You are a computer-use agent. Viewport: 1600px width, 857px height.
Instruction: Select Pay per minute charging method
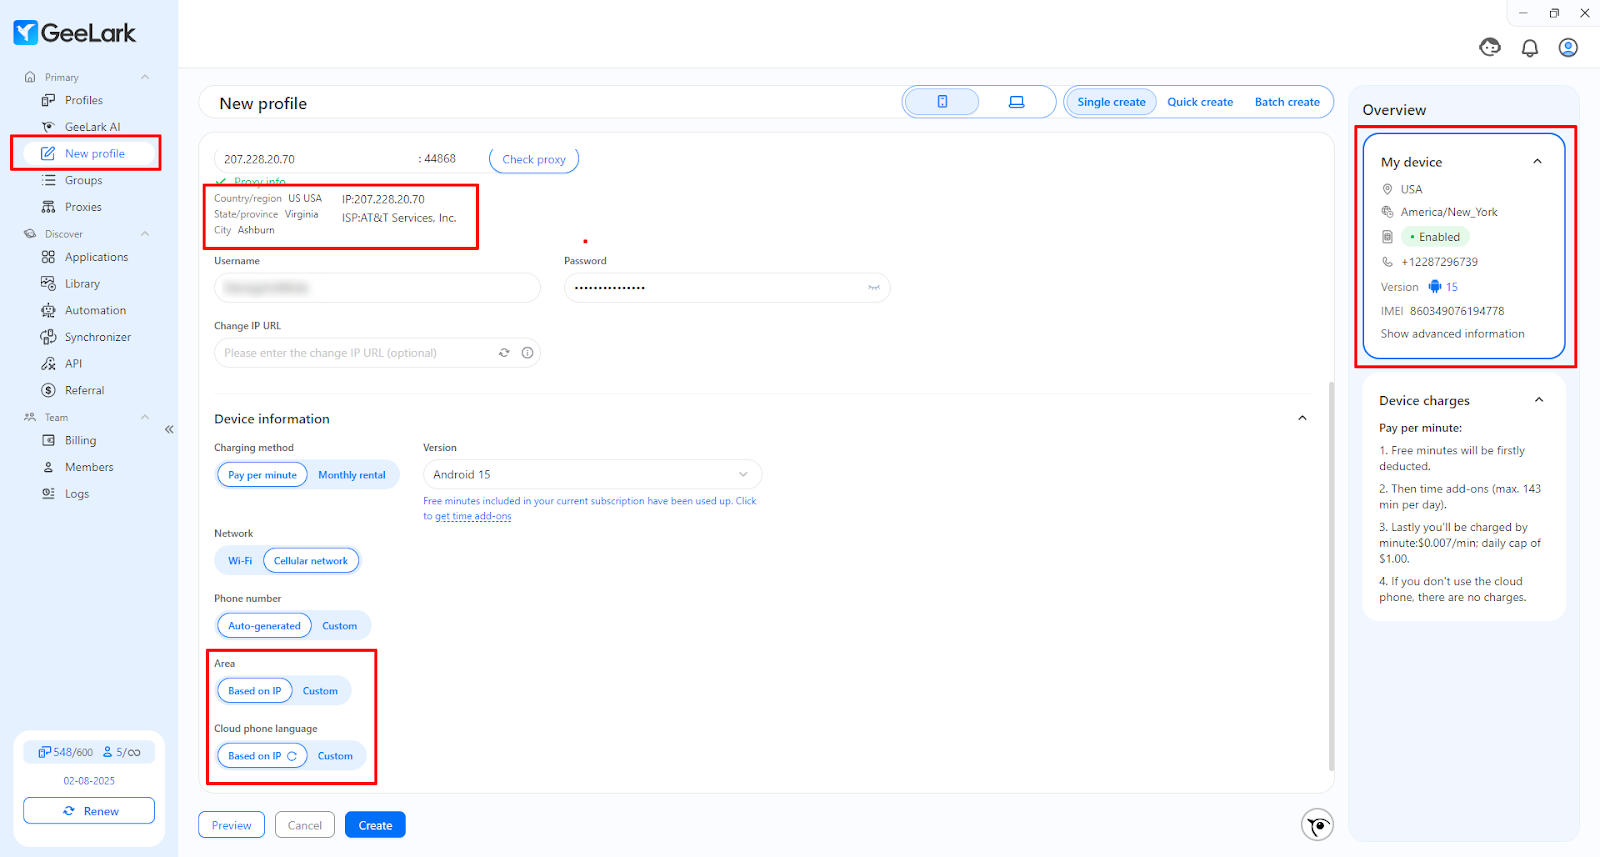click(262, 475)
